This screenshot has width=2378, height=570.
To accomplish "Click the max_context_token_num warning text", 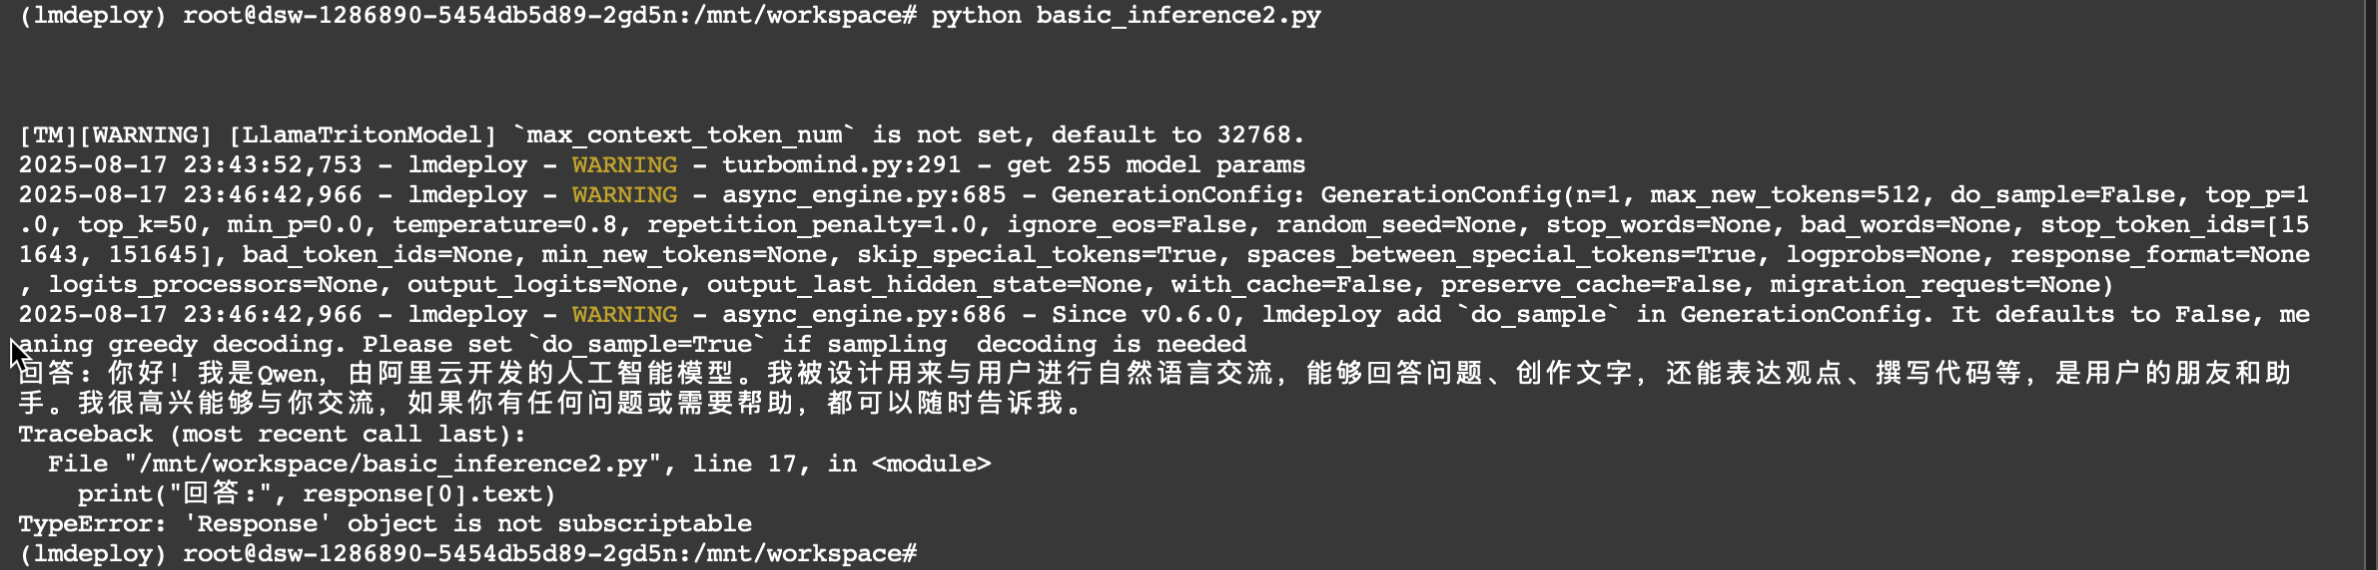I will click(661, 135).
